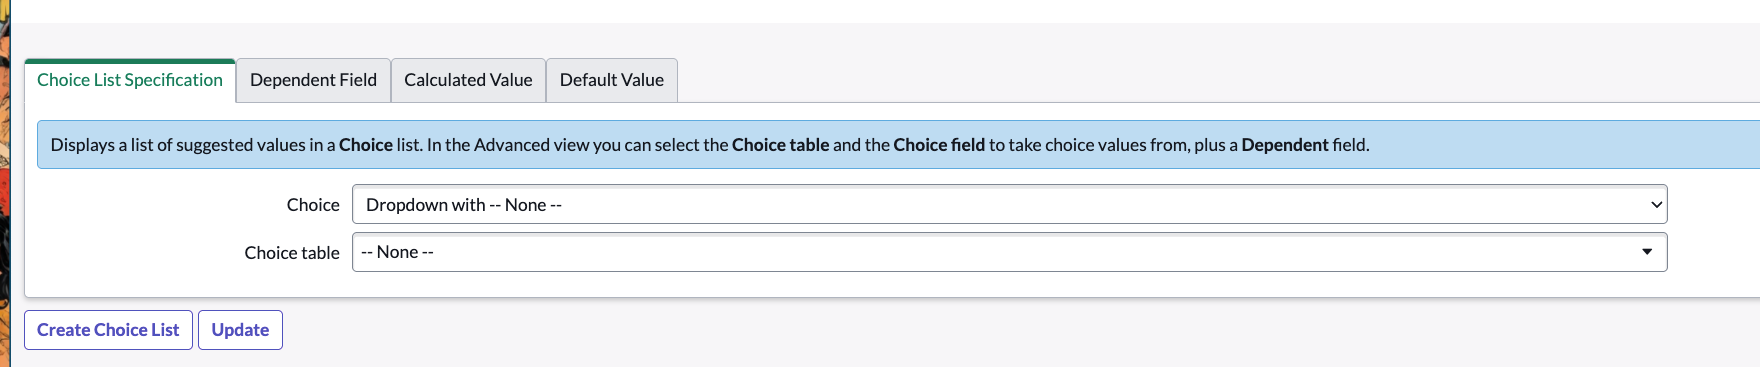Screen dimensions: 1760x367
Task: Click the Choice table field label
Action: pos(292,253)
